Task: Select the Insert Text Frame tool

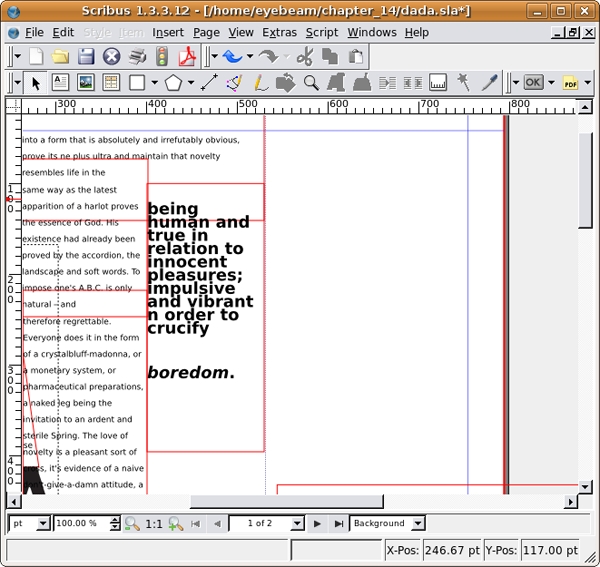Action: tap(60, 83)
